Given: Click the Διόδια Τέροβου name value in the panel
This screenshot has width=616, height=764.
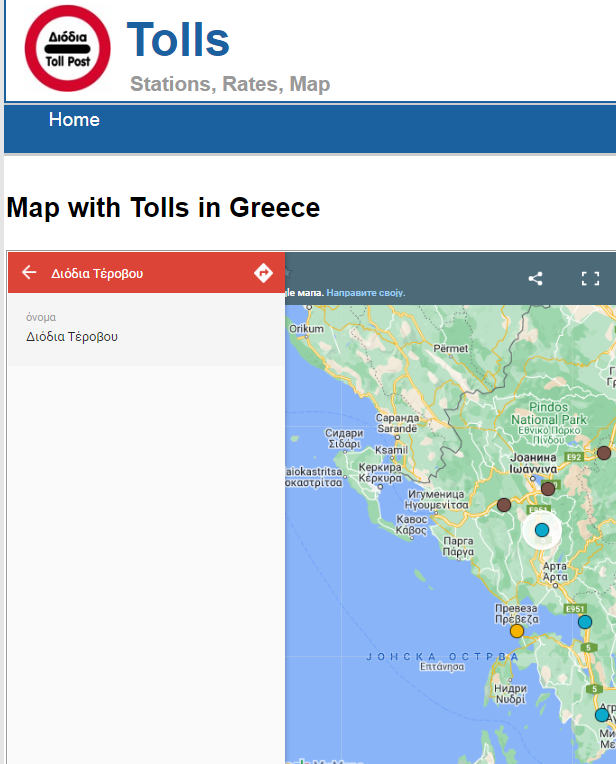Looking at the screenshot, I should pos(72,337).
